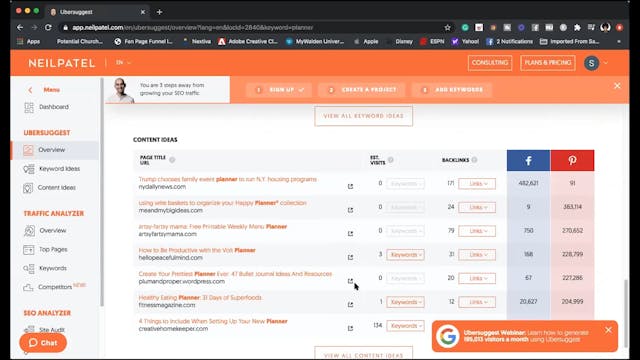
Task: Open Content Ideas in sidebar
Action: pos(56,187)
